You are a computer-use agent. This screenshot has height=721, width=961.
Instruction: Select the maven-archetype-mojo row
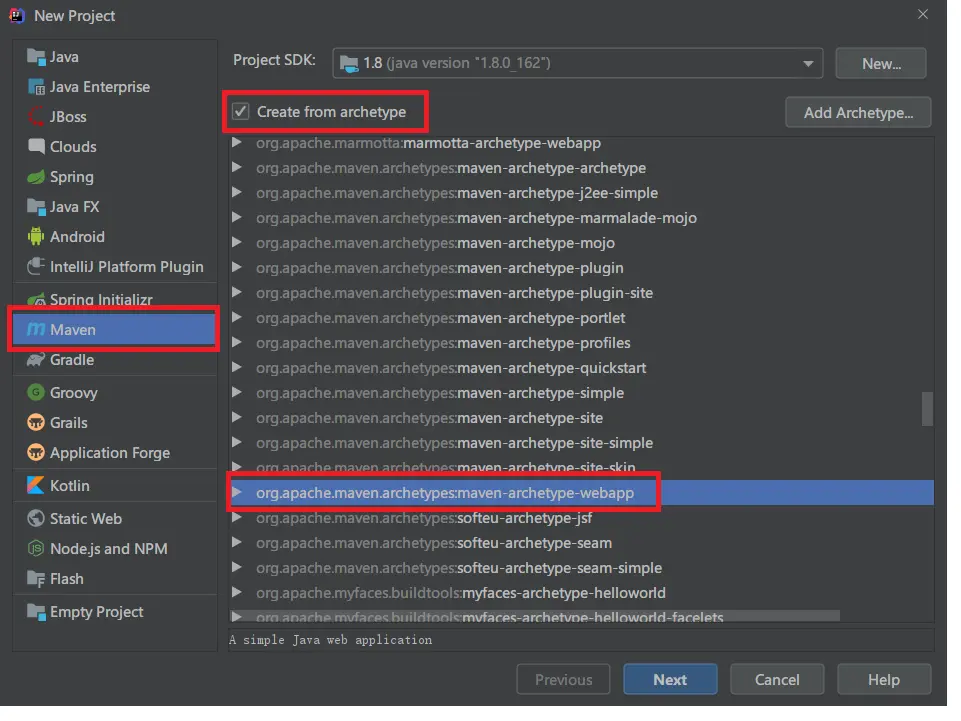(583, 243)
